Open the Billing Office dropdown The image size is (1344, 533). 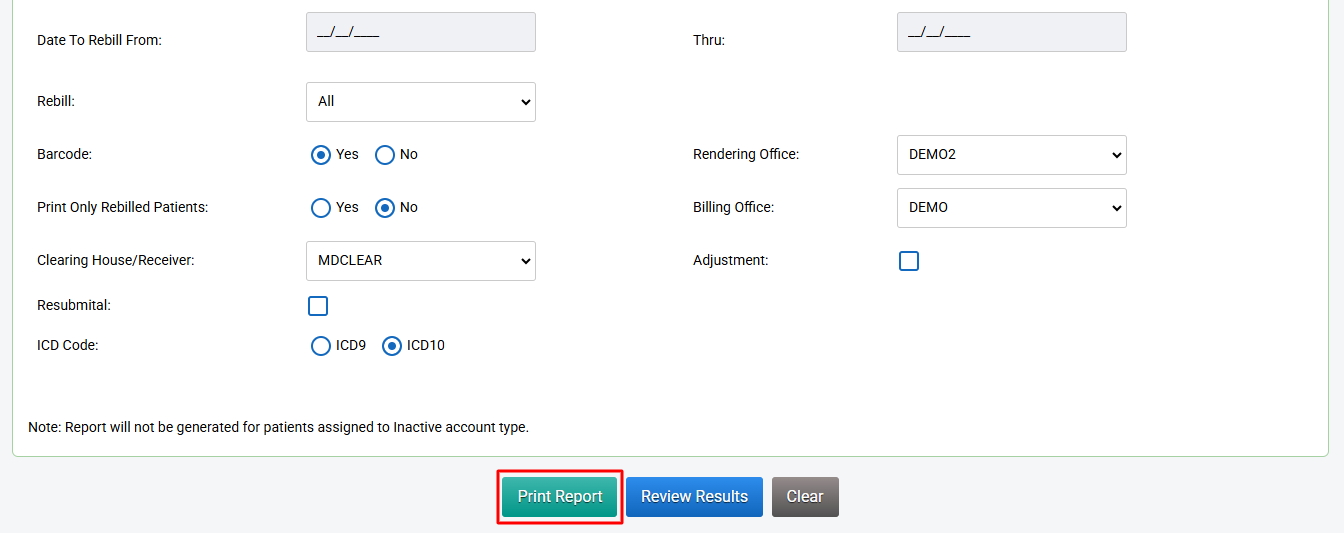click(1011, 208)
